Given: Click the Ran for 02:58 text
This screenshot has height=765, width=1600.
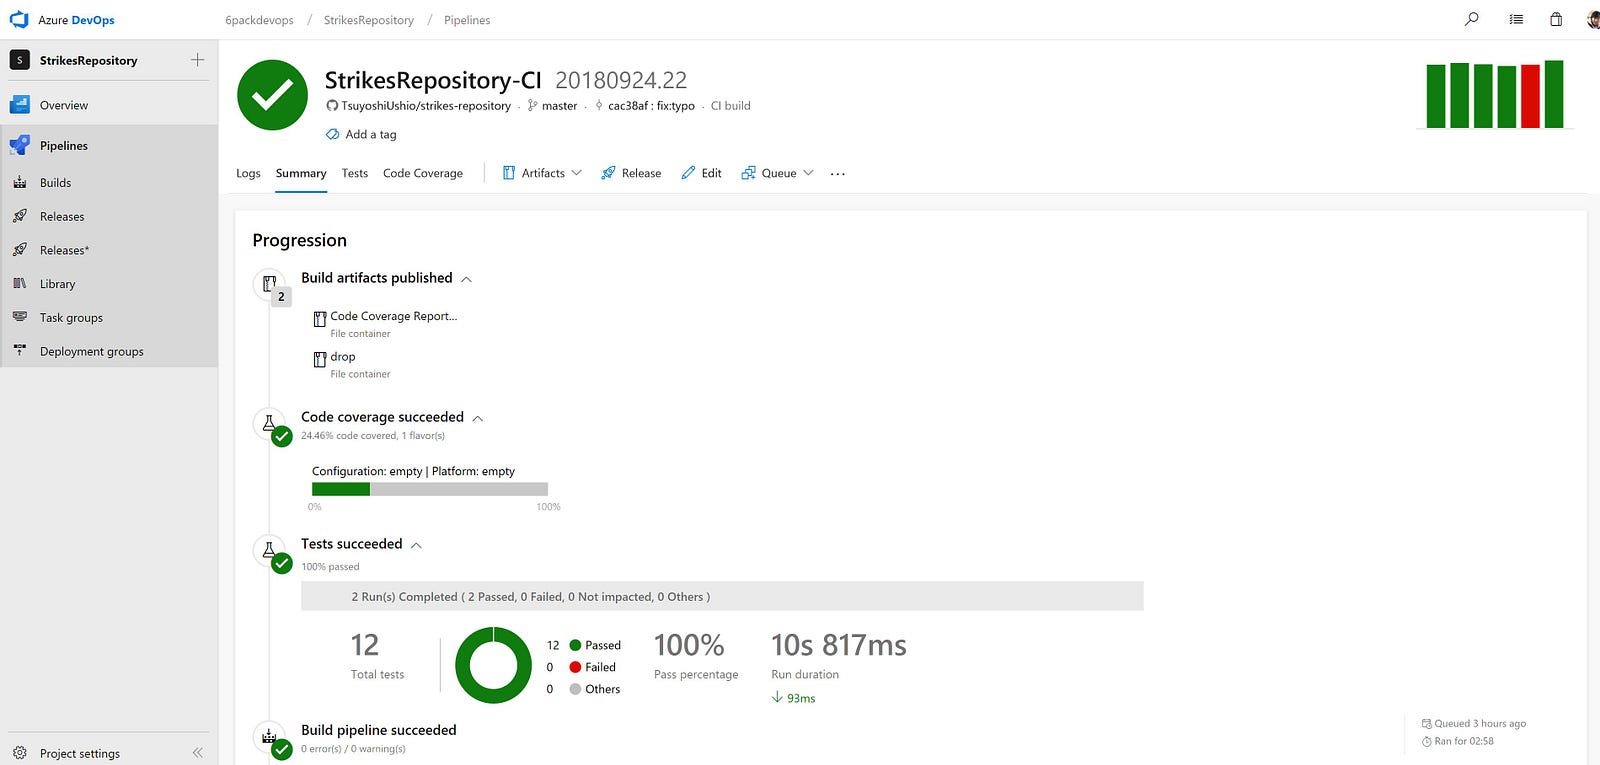Looking at the screenshot, I should pos(1464,741).
